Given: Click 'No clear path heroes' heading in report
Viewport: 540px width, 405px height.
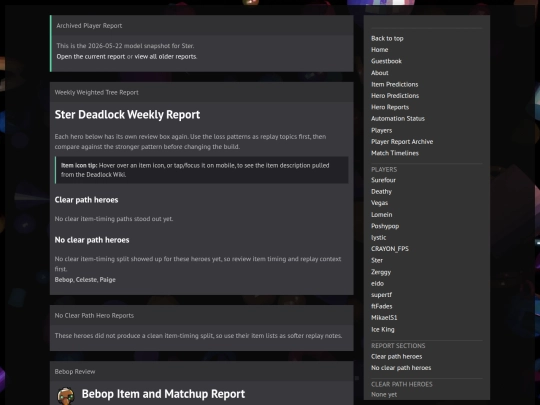Looking at the screenshot, I should (92, 240).
